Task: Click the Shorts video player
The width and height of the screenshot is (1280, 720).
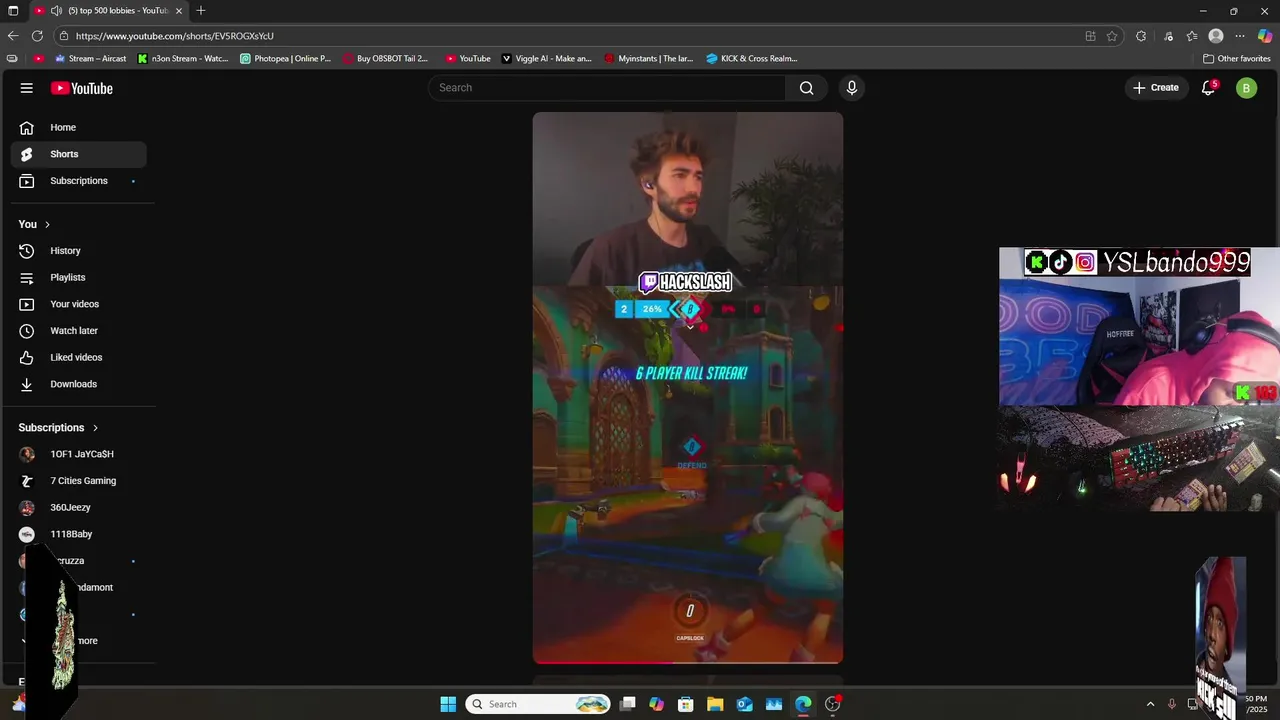Action: tap(688, 387)
